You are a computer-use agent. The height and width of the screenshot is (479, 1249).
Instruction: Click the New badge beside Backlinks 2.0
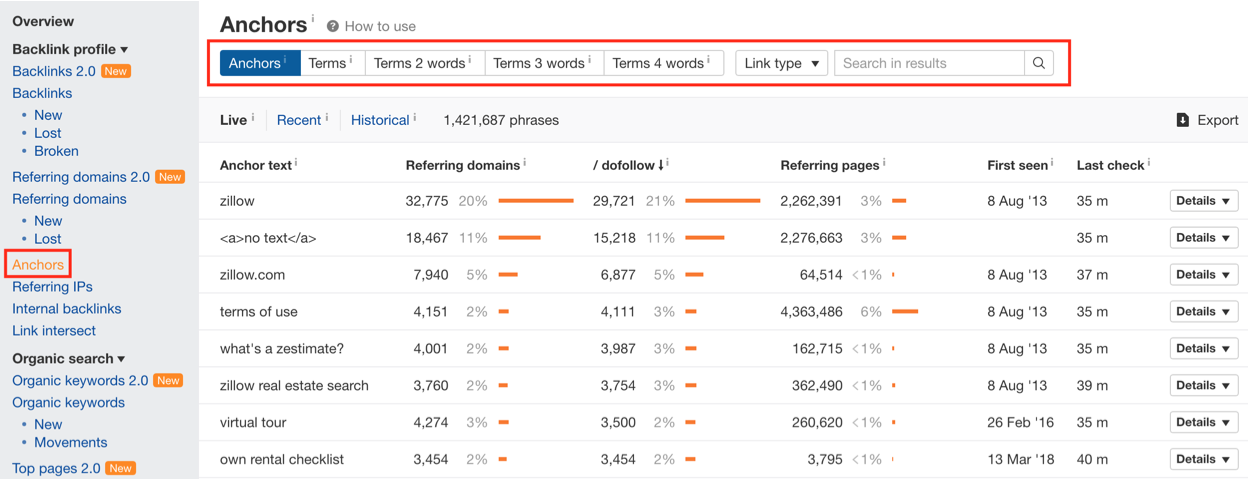pyautogui.click(x=116, y=71)
